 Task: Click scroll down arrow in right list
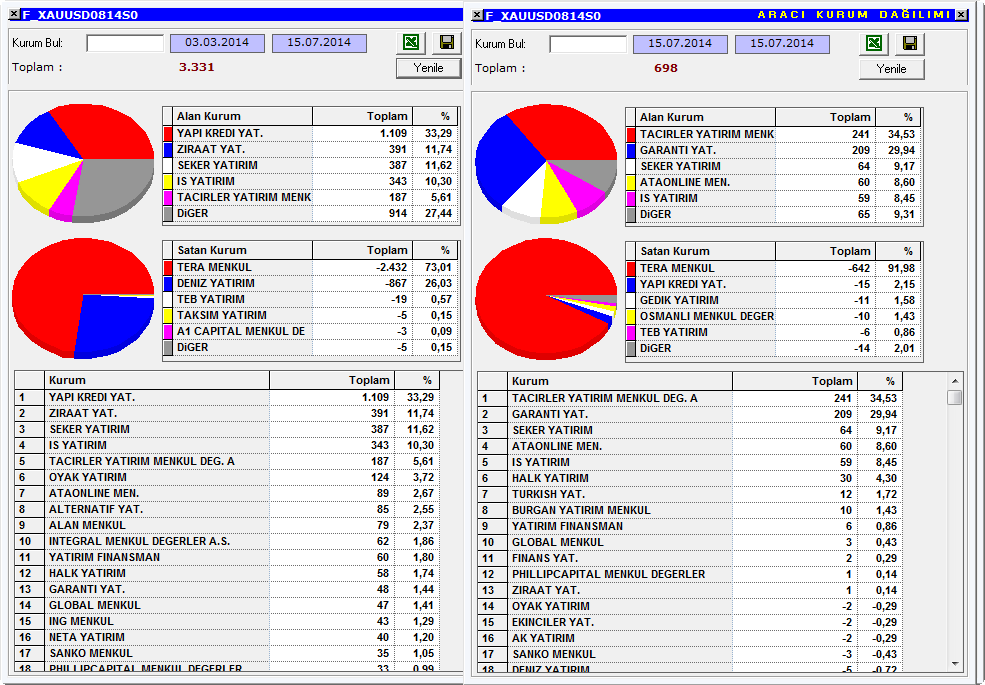[x=955, y=664]
